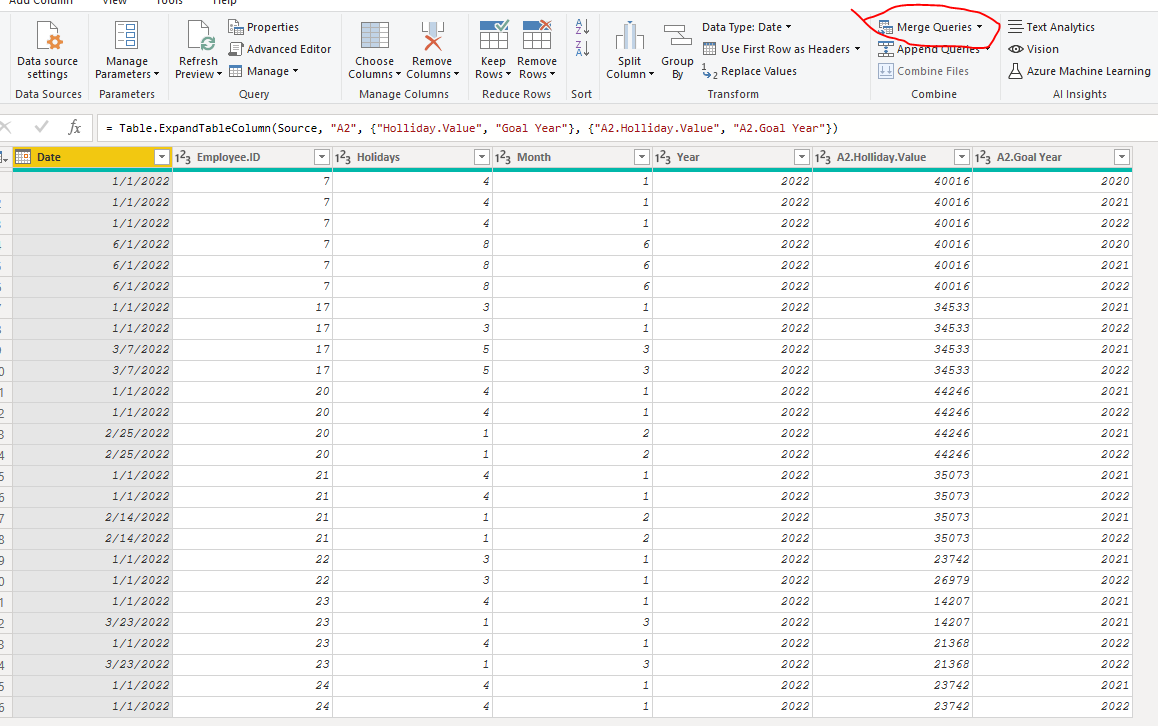The height and width of the screenshot is (726, 1158).
Task: Click Employee.ID column type icon
Action: pos(182,157)
